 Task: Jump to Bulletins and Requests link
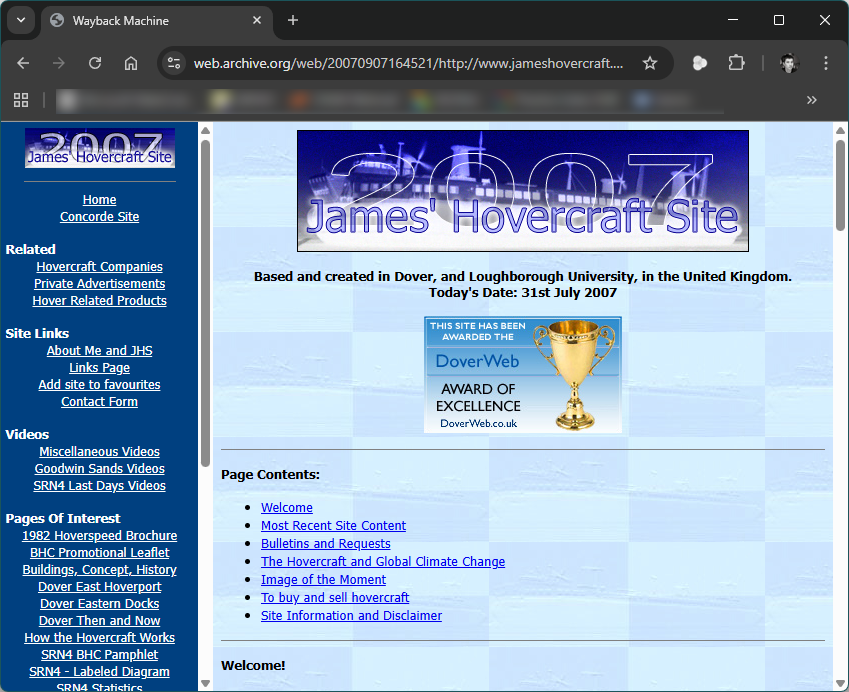pyautogui.click(x=325, y=544)
